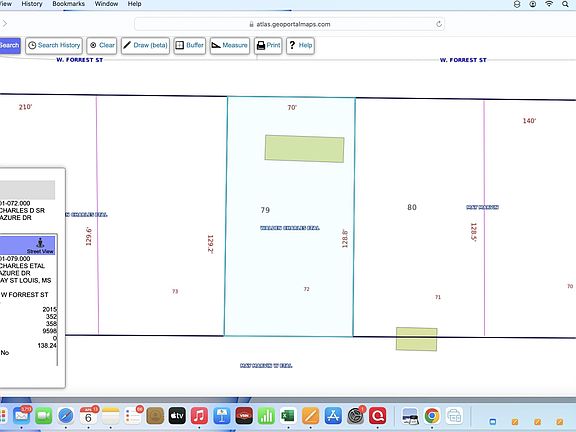Open the History menu
Image resolution: width=576 pixels, height=432 pixels.
32,4
